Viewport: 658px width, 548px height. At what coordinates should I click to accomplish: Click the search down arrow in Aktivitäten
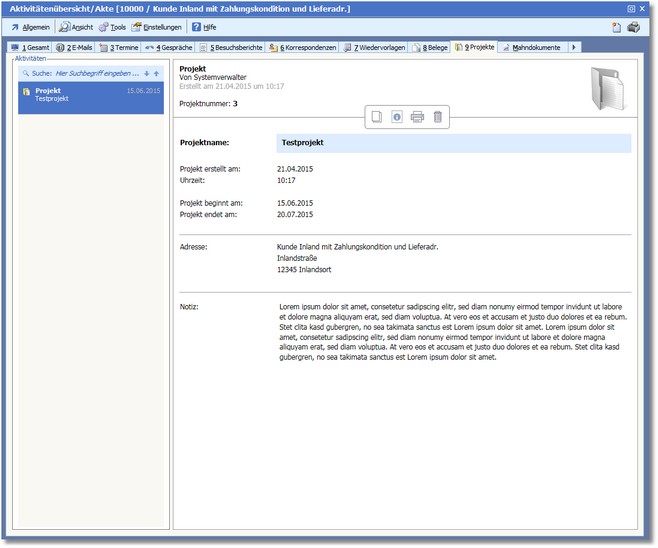(147, 73)
